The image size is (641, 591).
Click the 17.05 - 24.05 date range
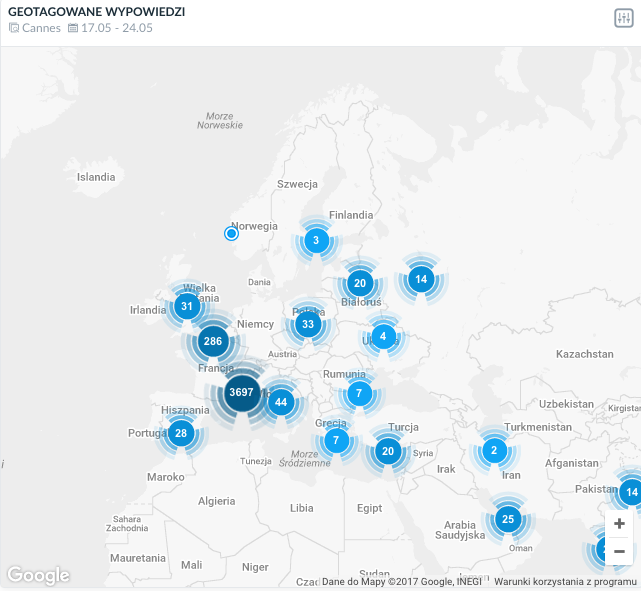tap(117, 28)
